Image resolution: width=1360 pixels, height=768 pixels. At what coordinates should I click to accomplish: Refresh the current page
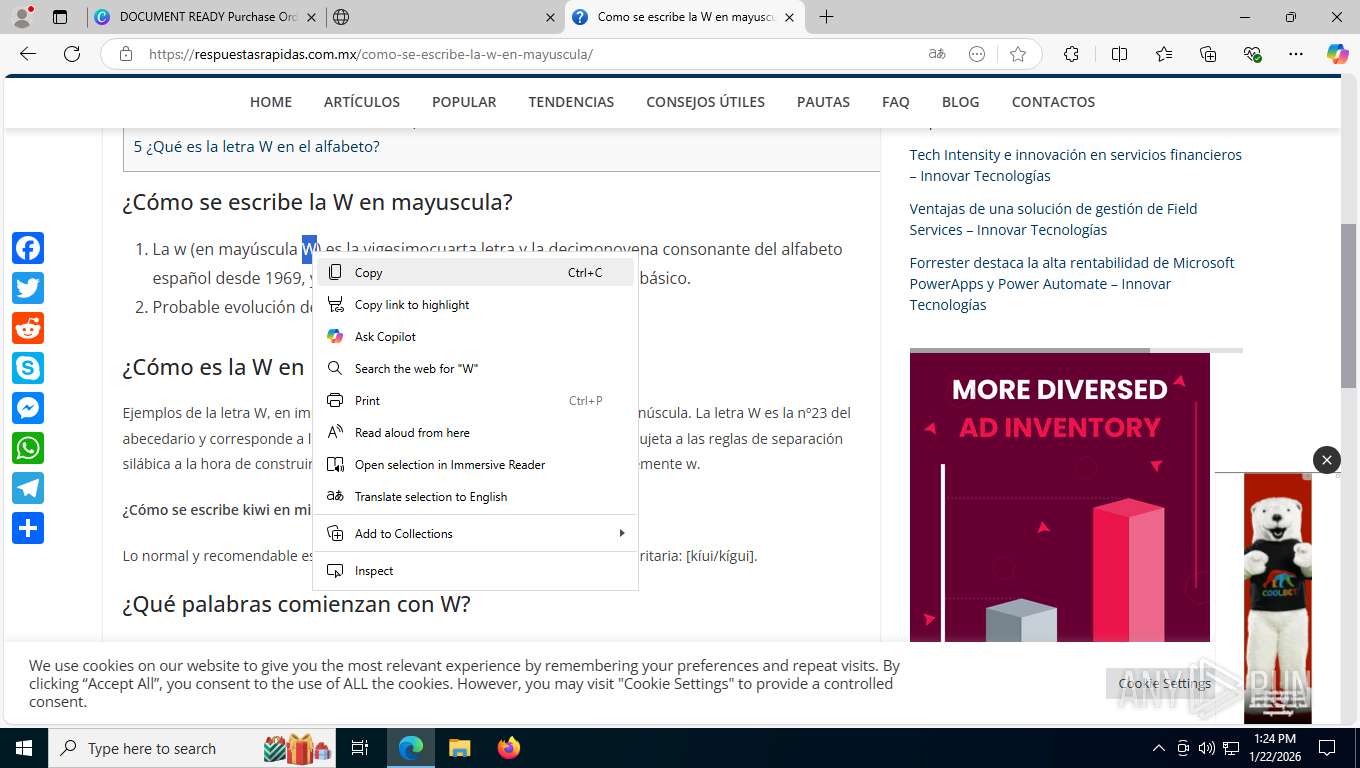pos(72,54)
